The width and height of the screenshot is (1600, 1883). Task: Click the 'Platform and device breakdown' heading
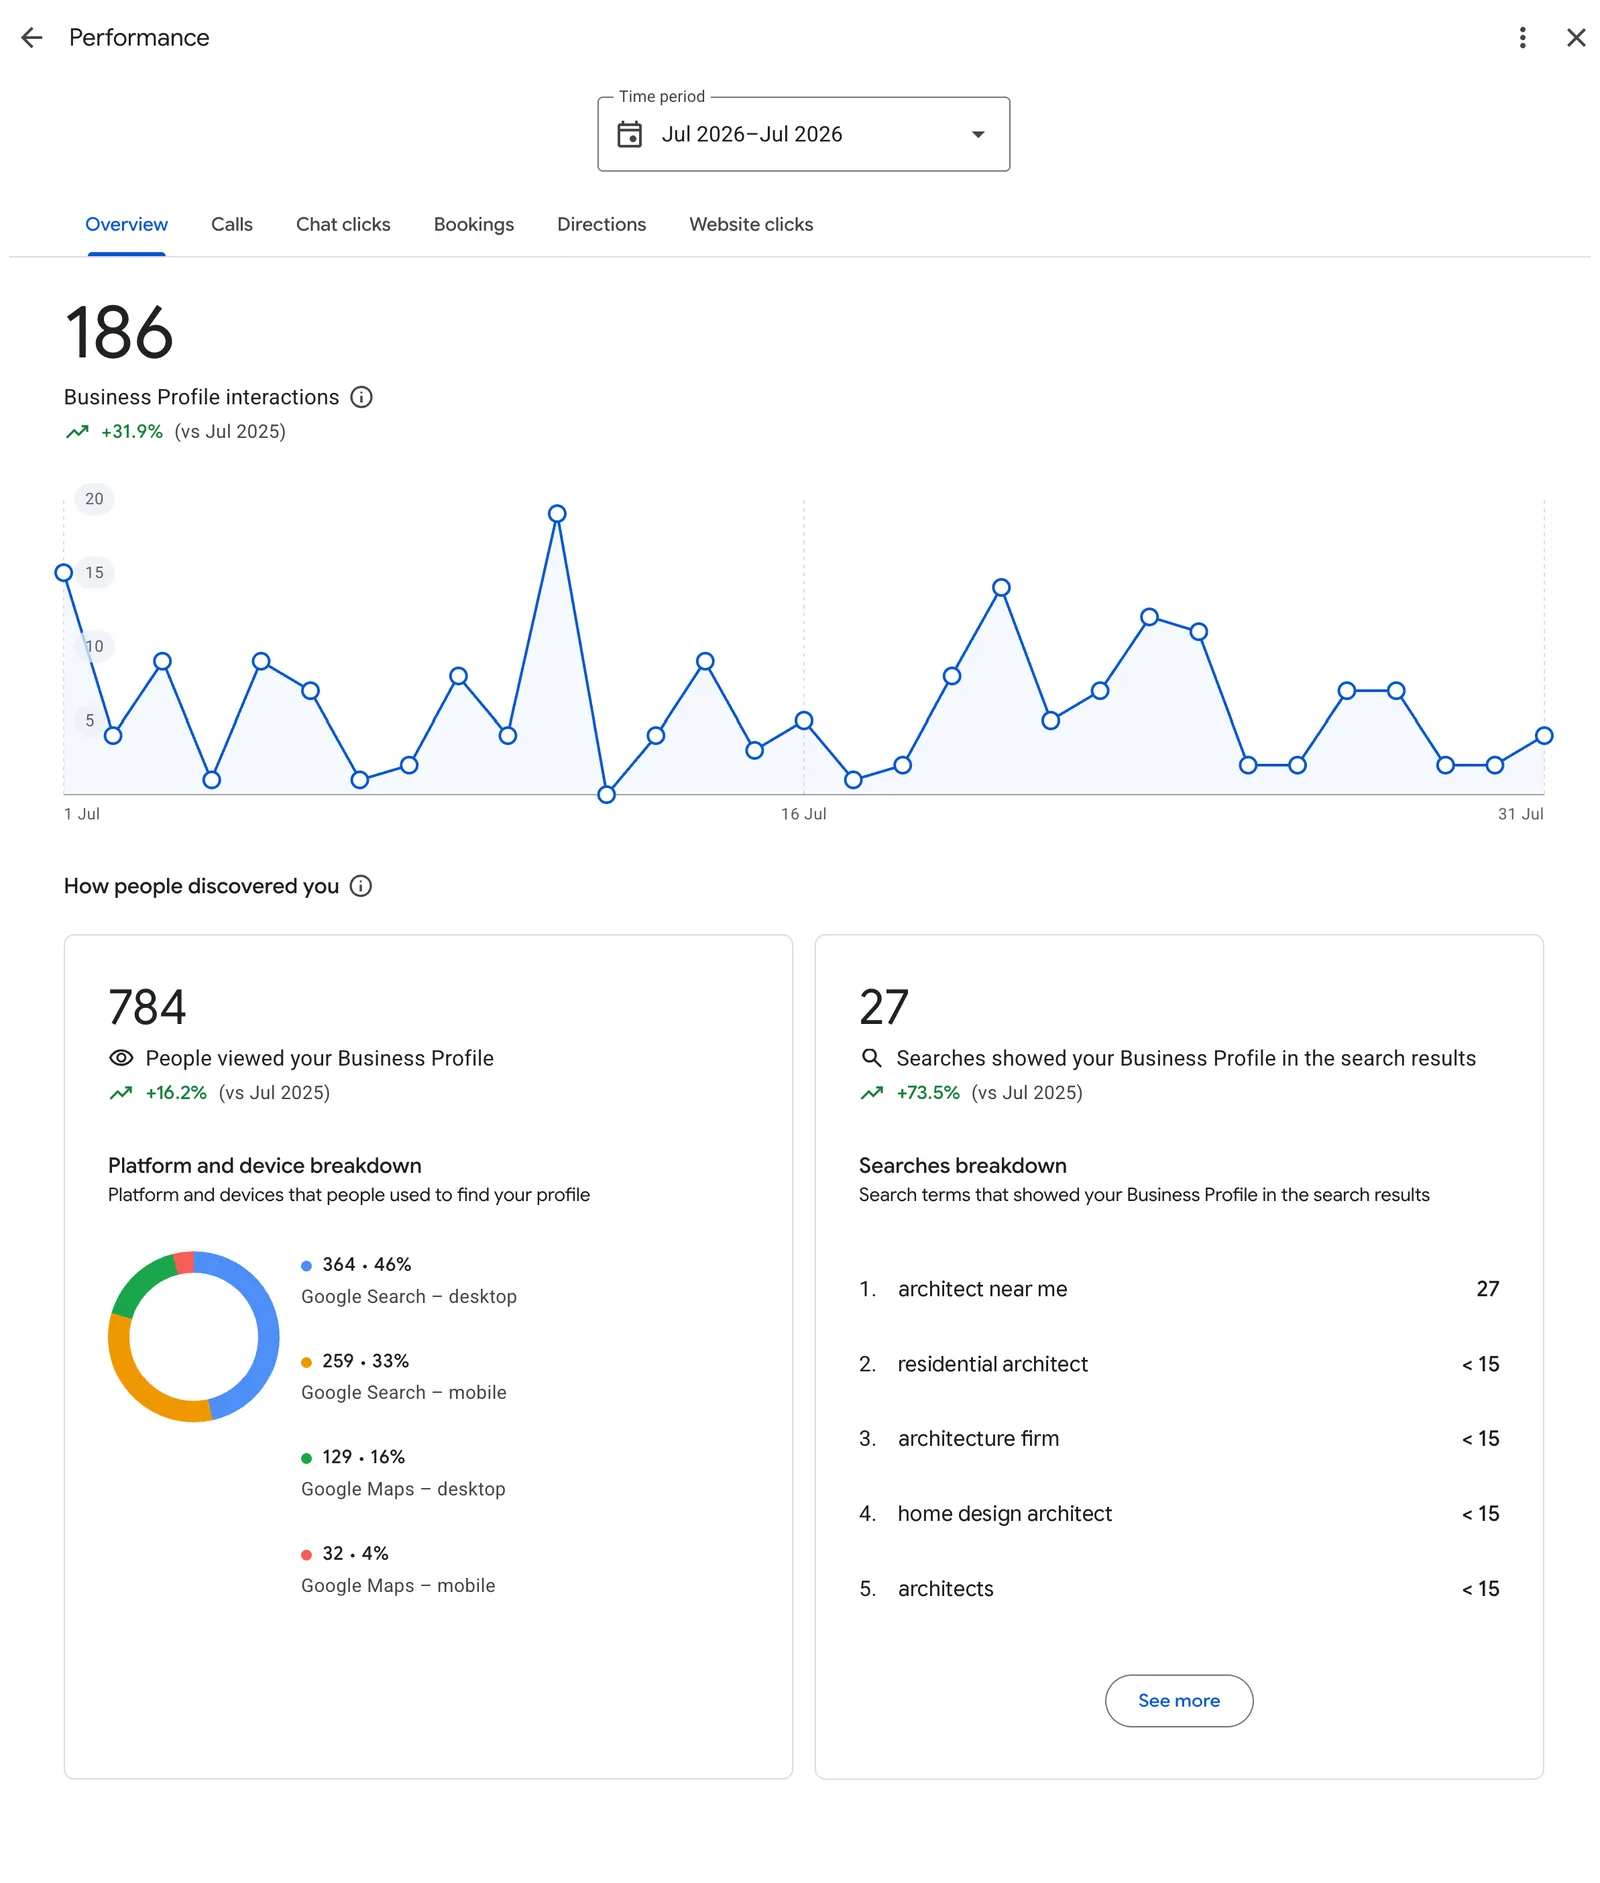(x=265, y=1166)
